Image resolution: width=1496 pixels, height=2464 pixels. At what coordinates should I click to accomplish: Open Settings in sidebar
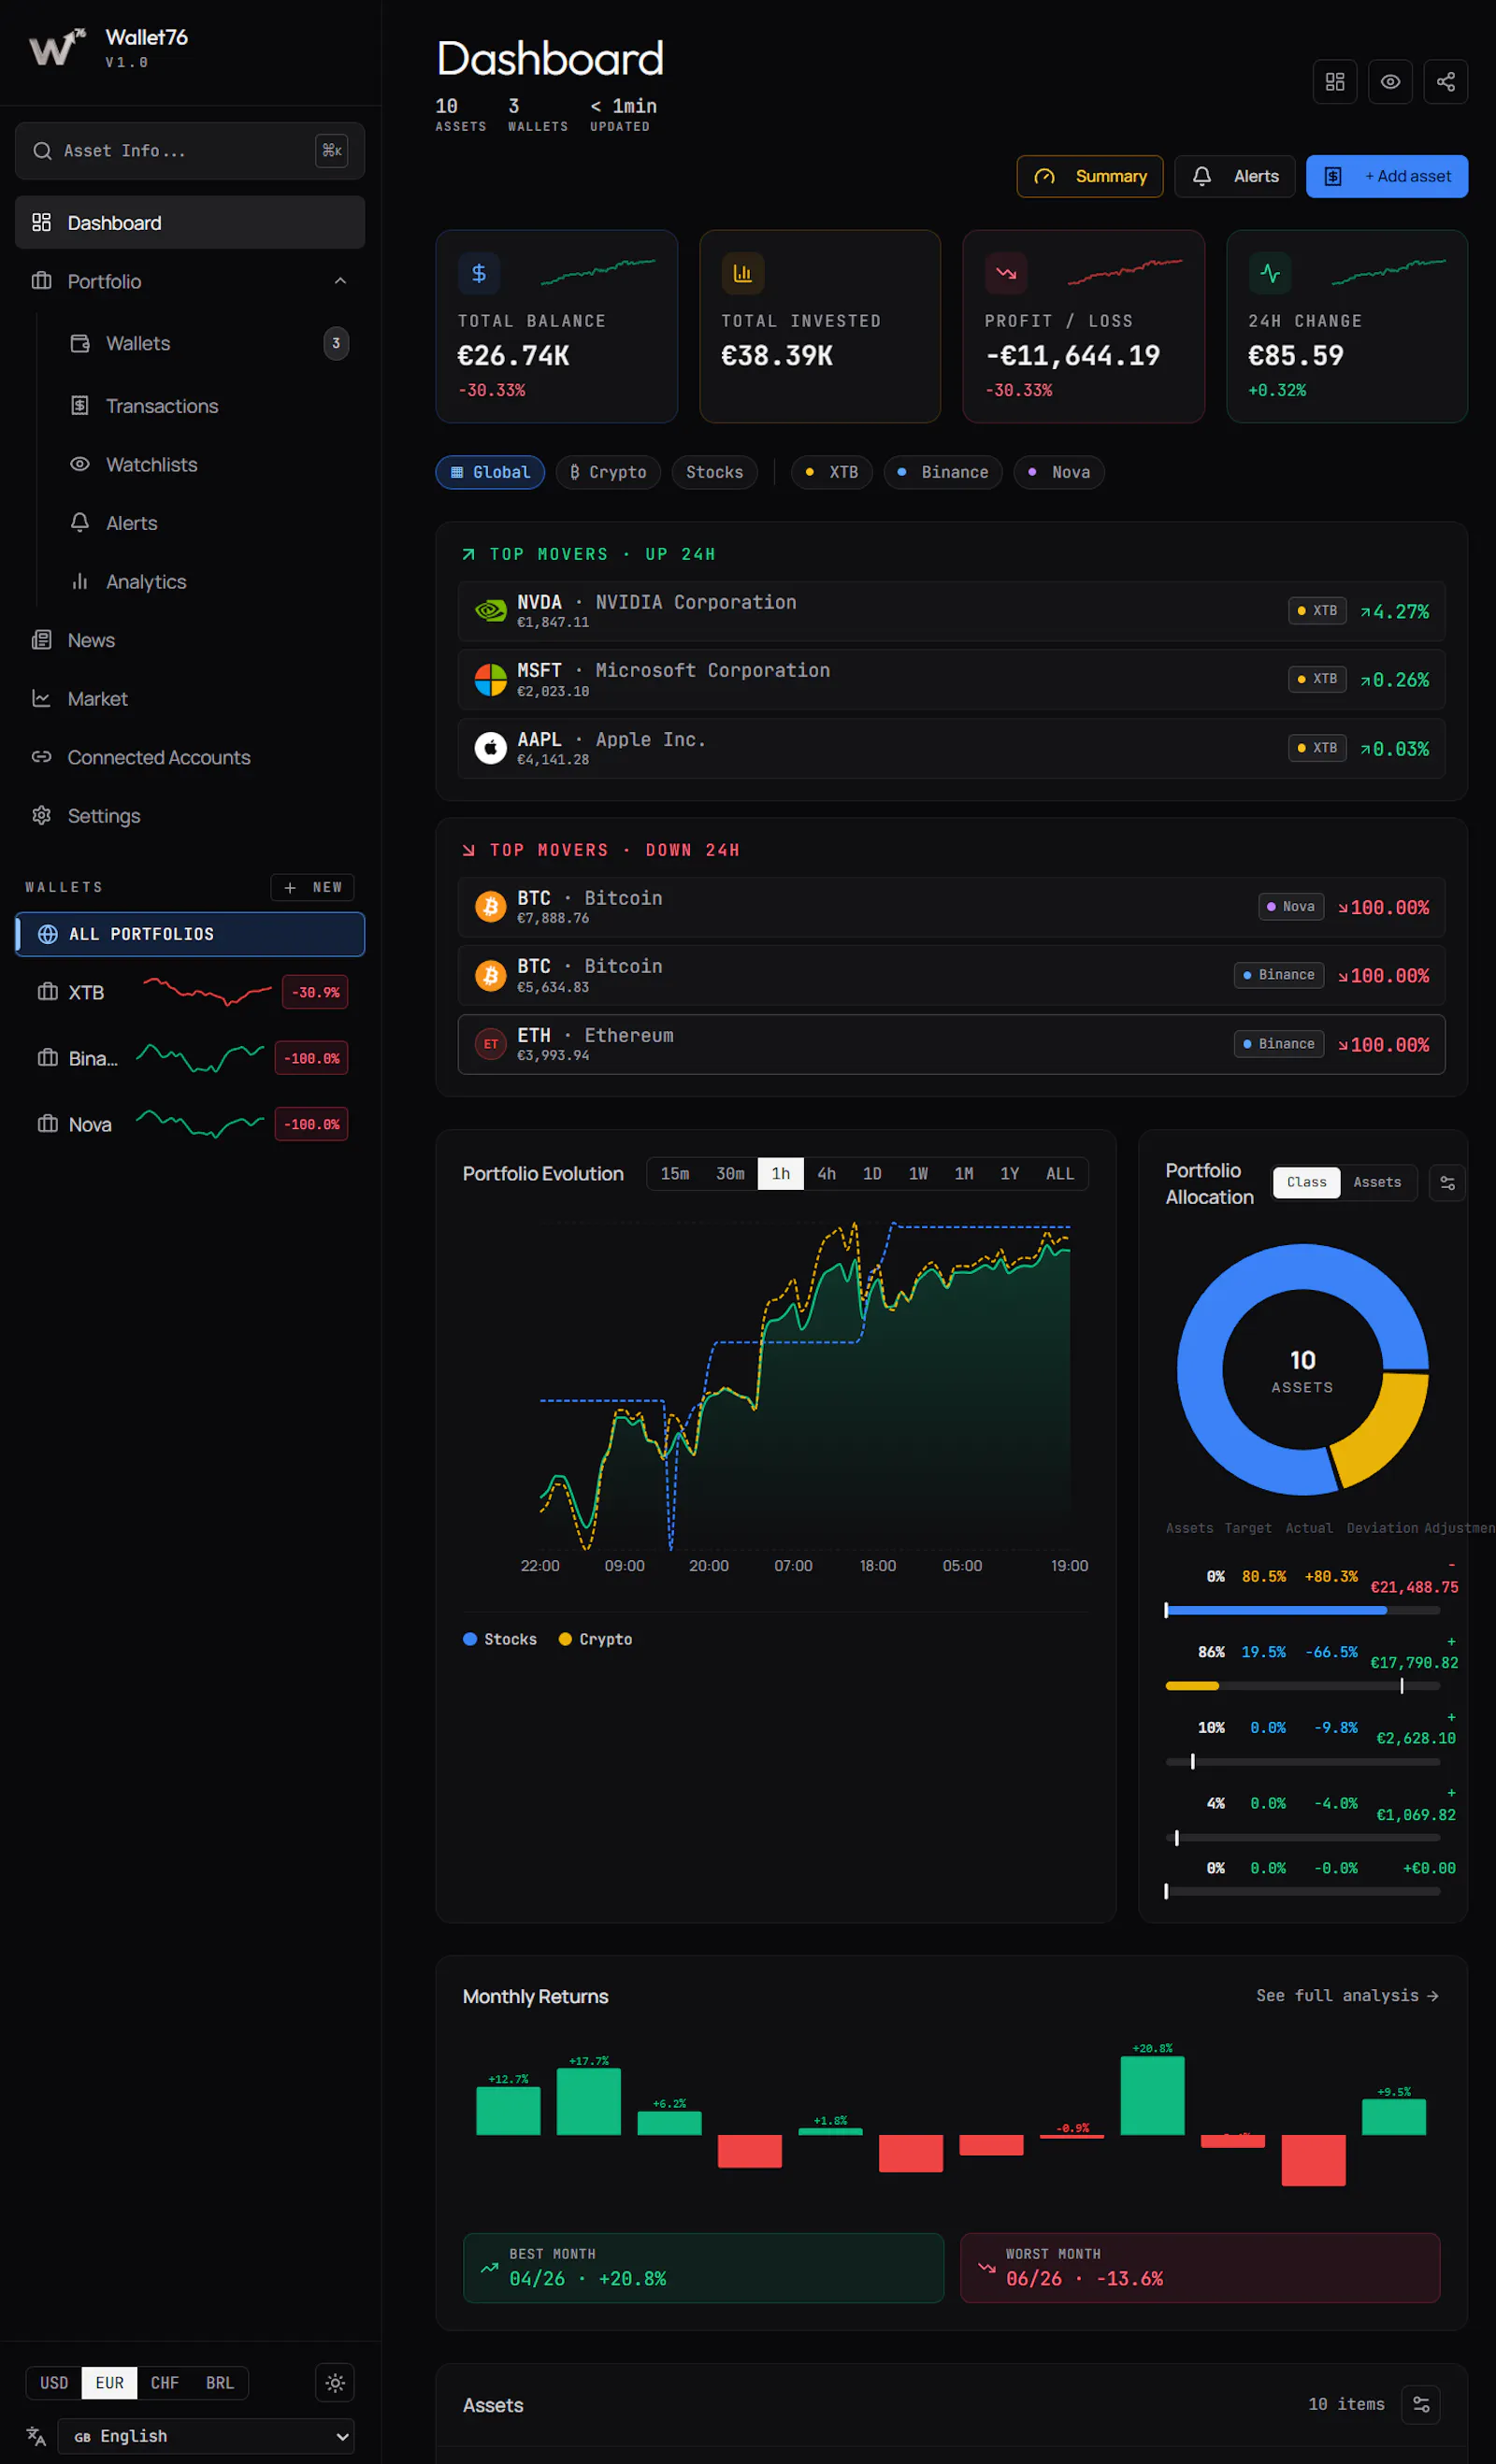click(x=190, y=816)
